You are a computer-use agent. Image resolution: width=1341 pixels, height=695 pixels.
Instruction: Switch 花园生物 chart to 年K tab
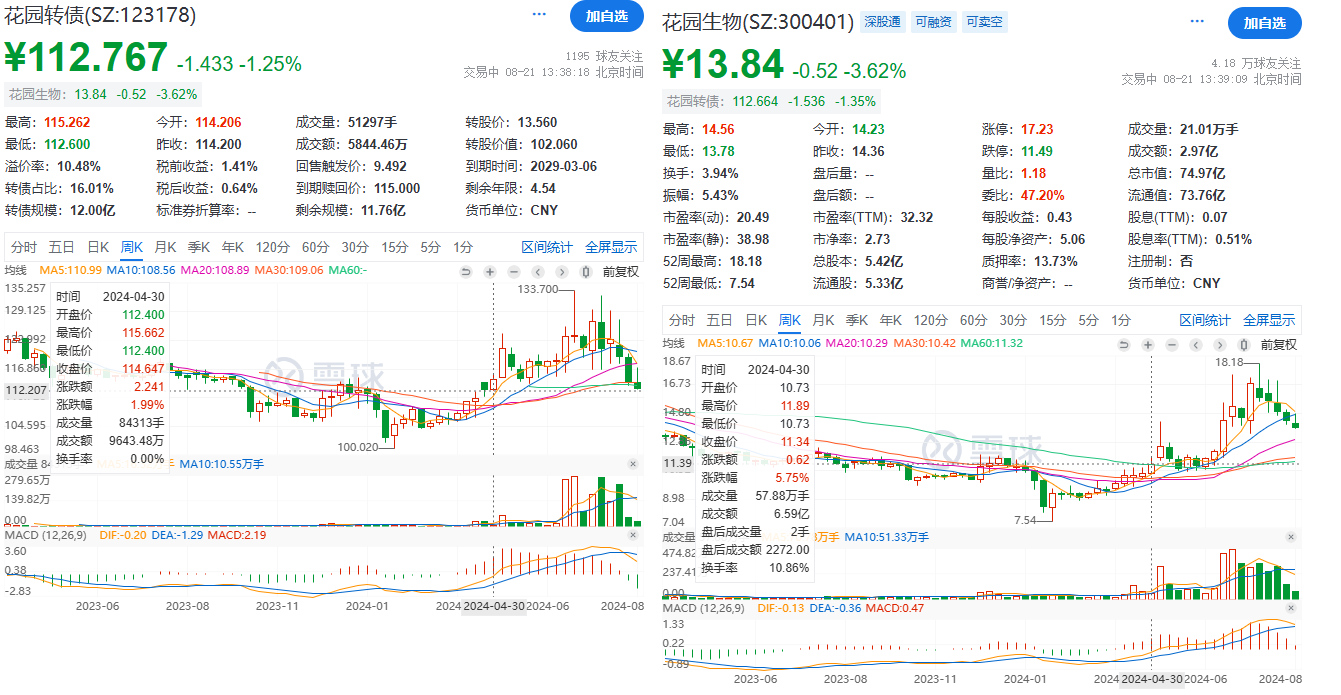891,320
